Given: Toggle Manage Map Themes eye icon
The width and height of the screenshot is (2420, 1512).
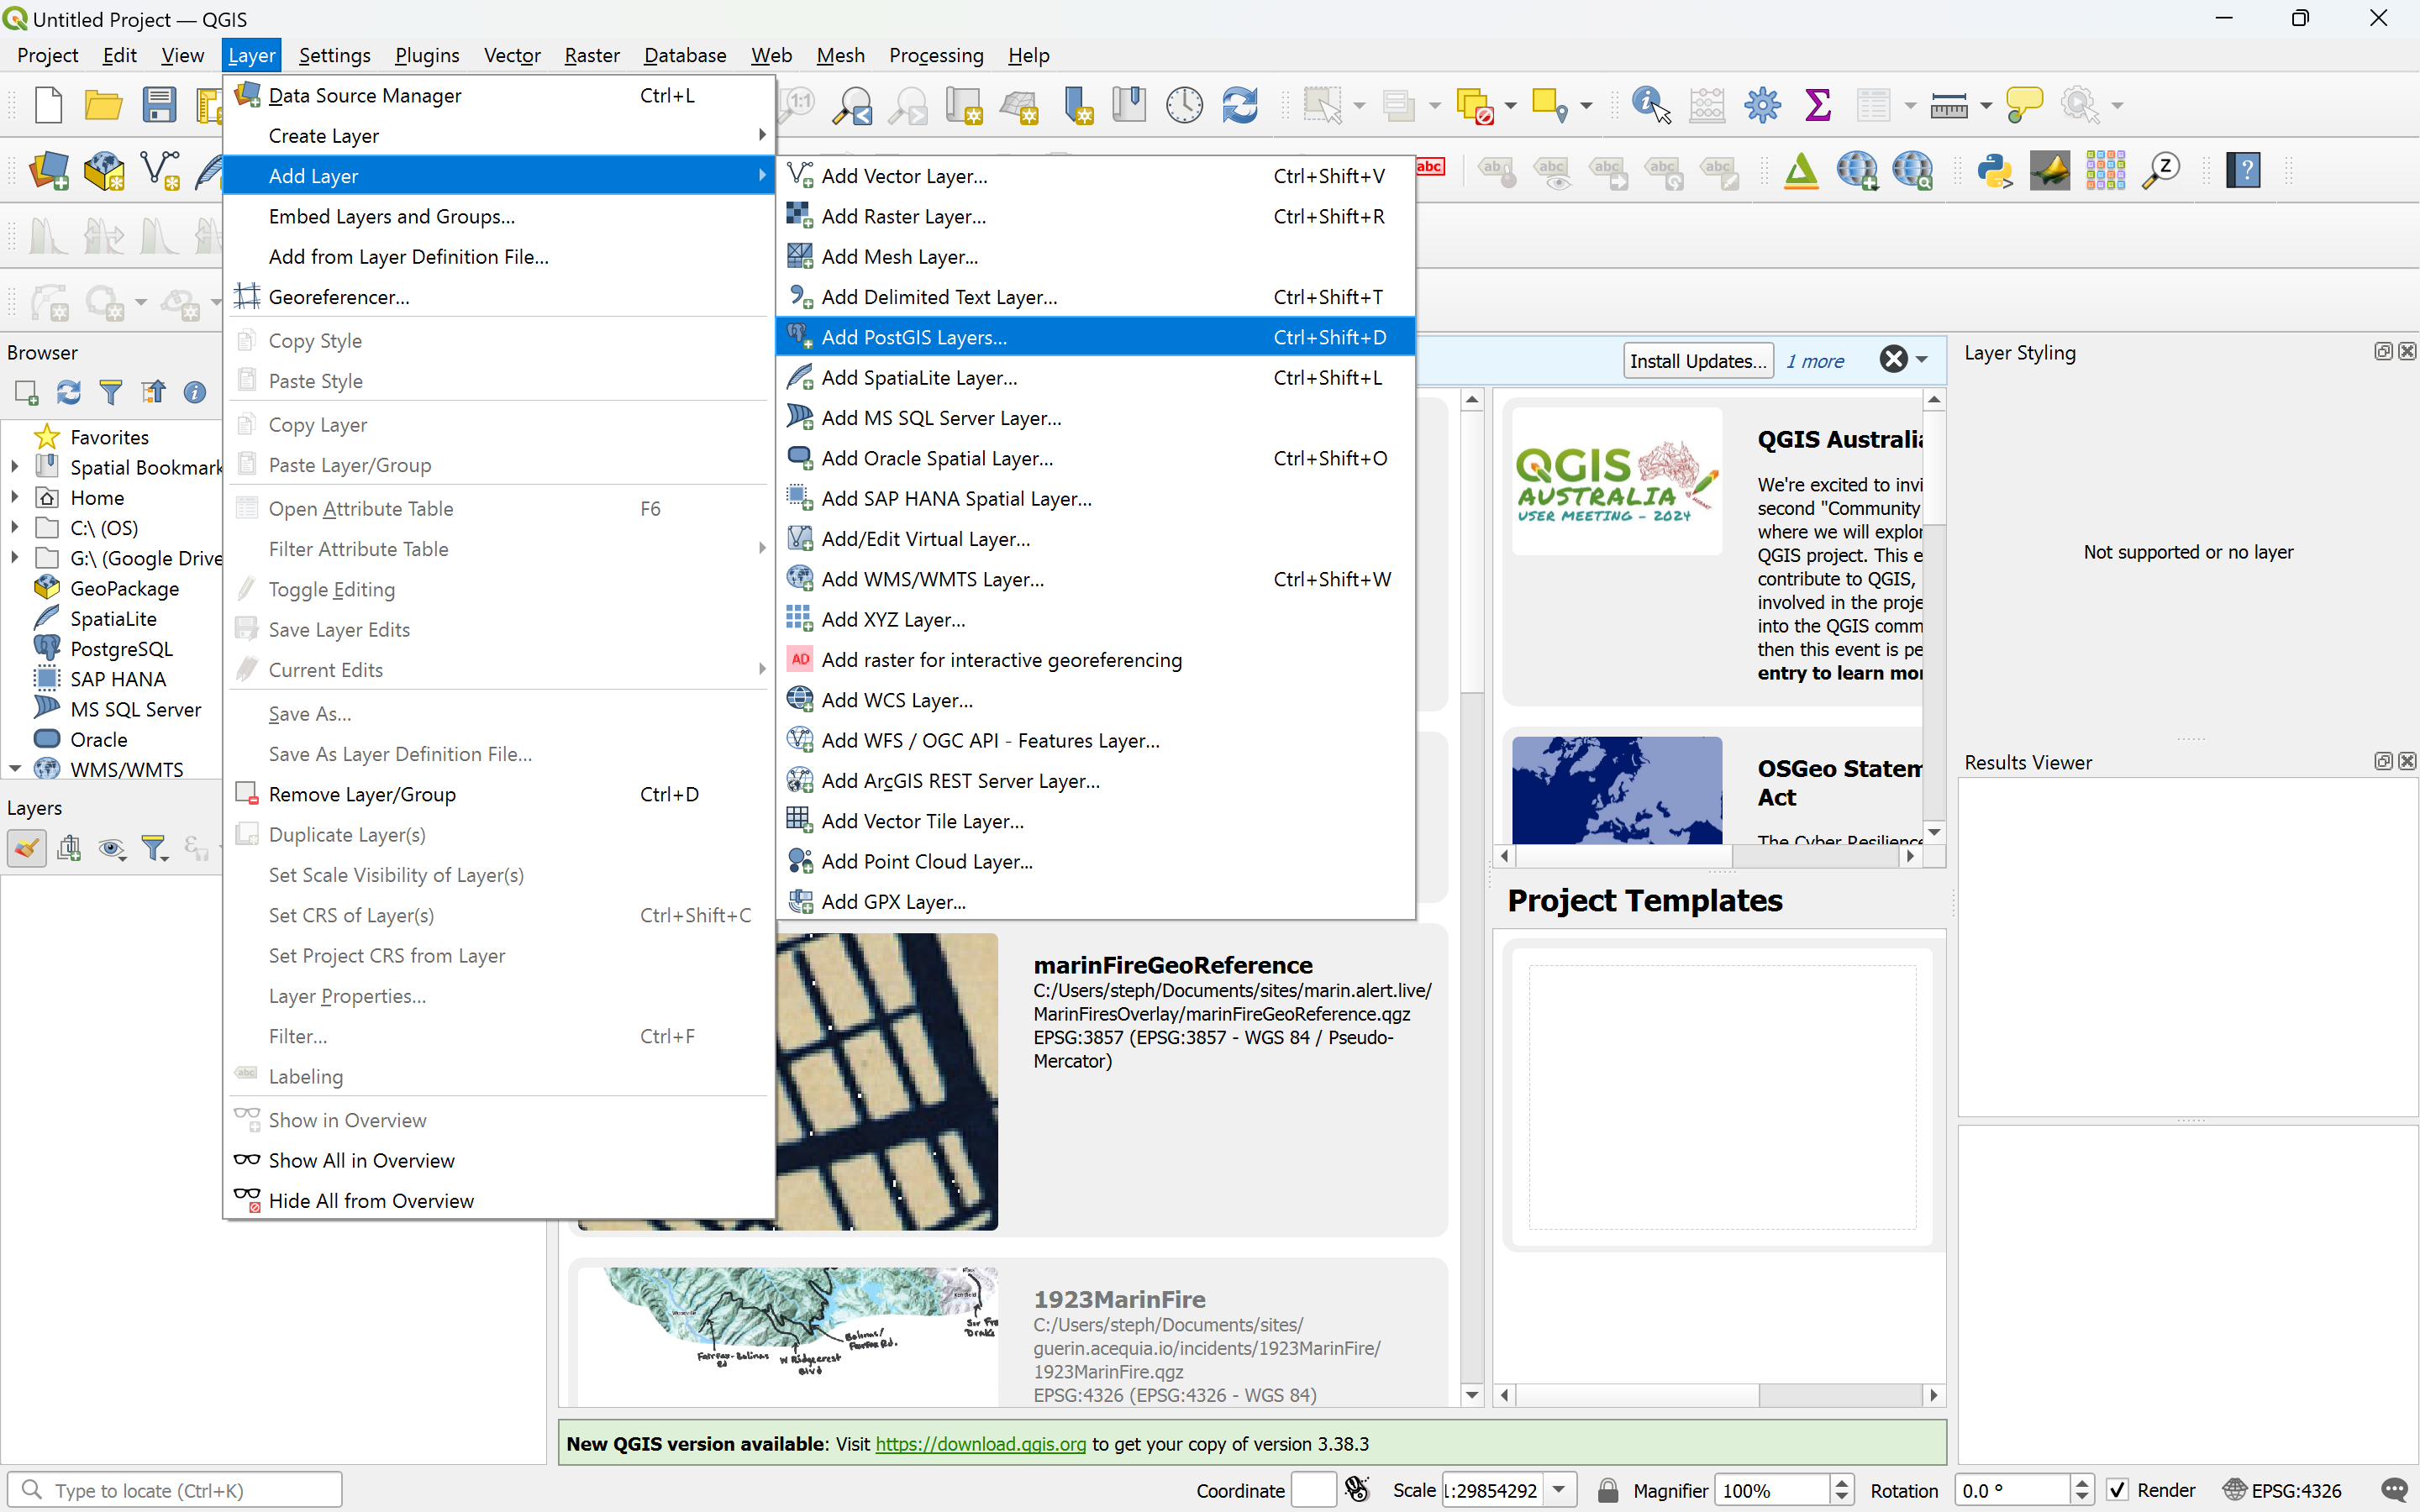Looking at the screenshot, I should 112,849.
